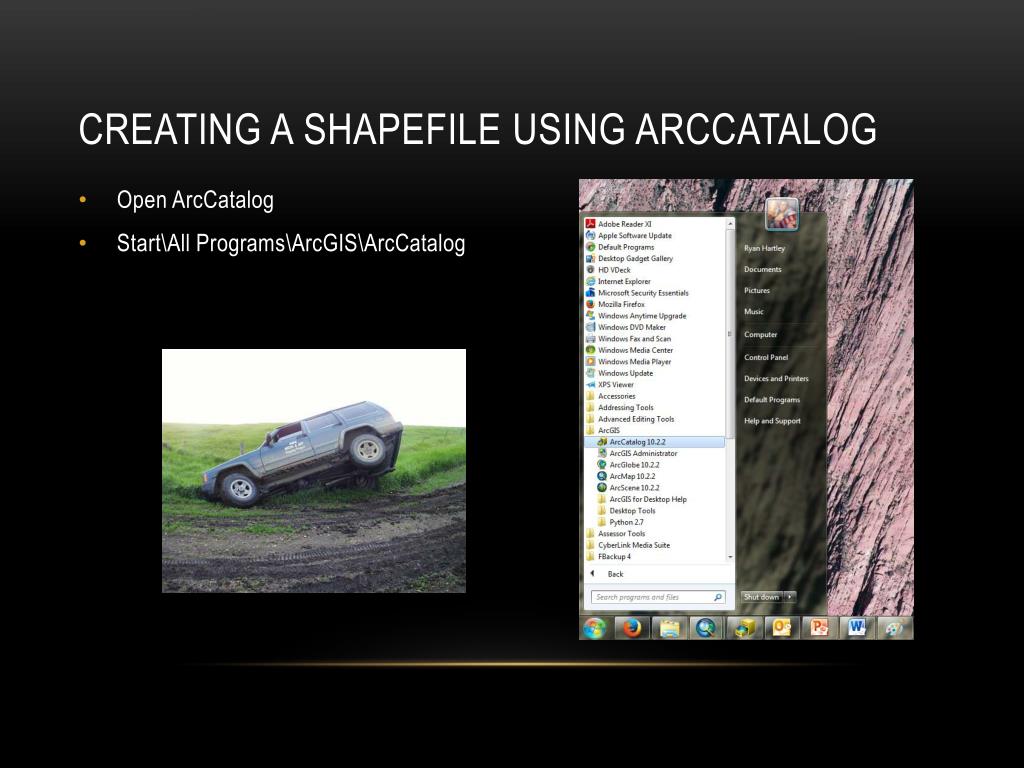
Task: Launch Apple Software Update
Action: point(629,236)
